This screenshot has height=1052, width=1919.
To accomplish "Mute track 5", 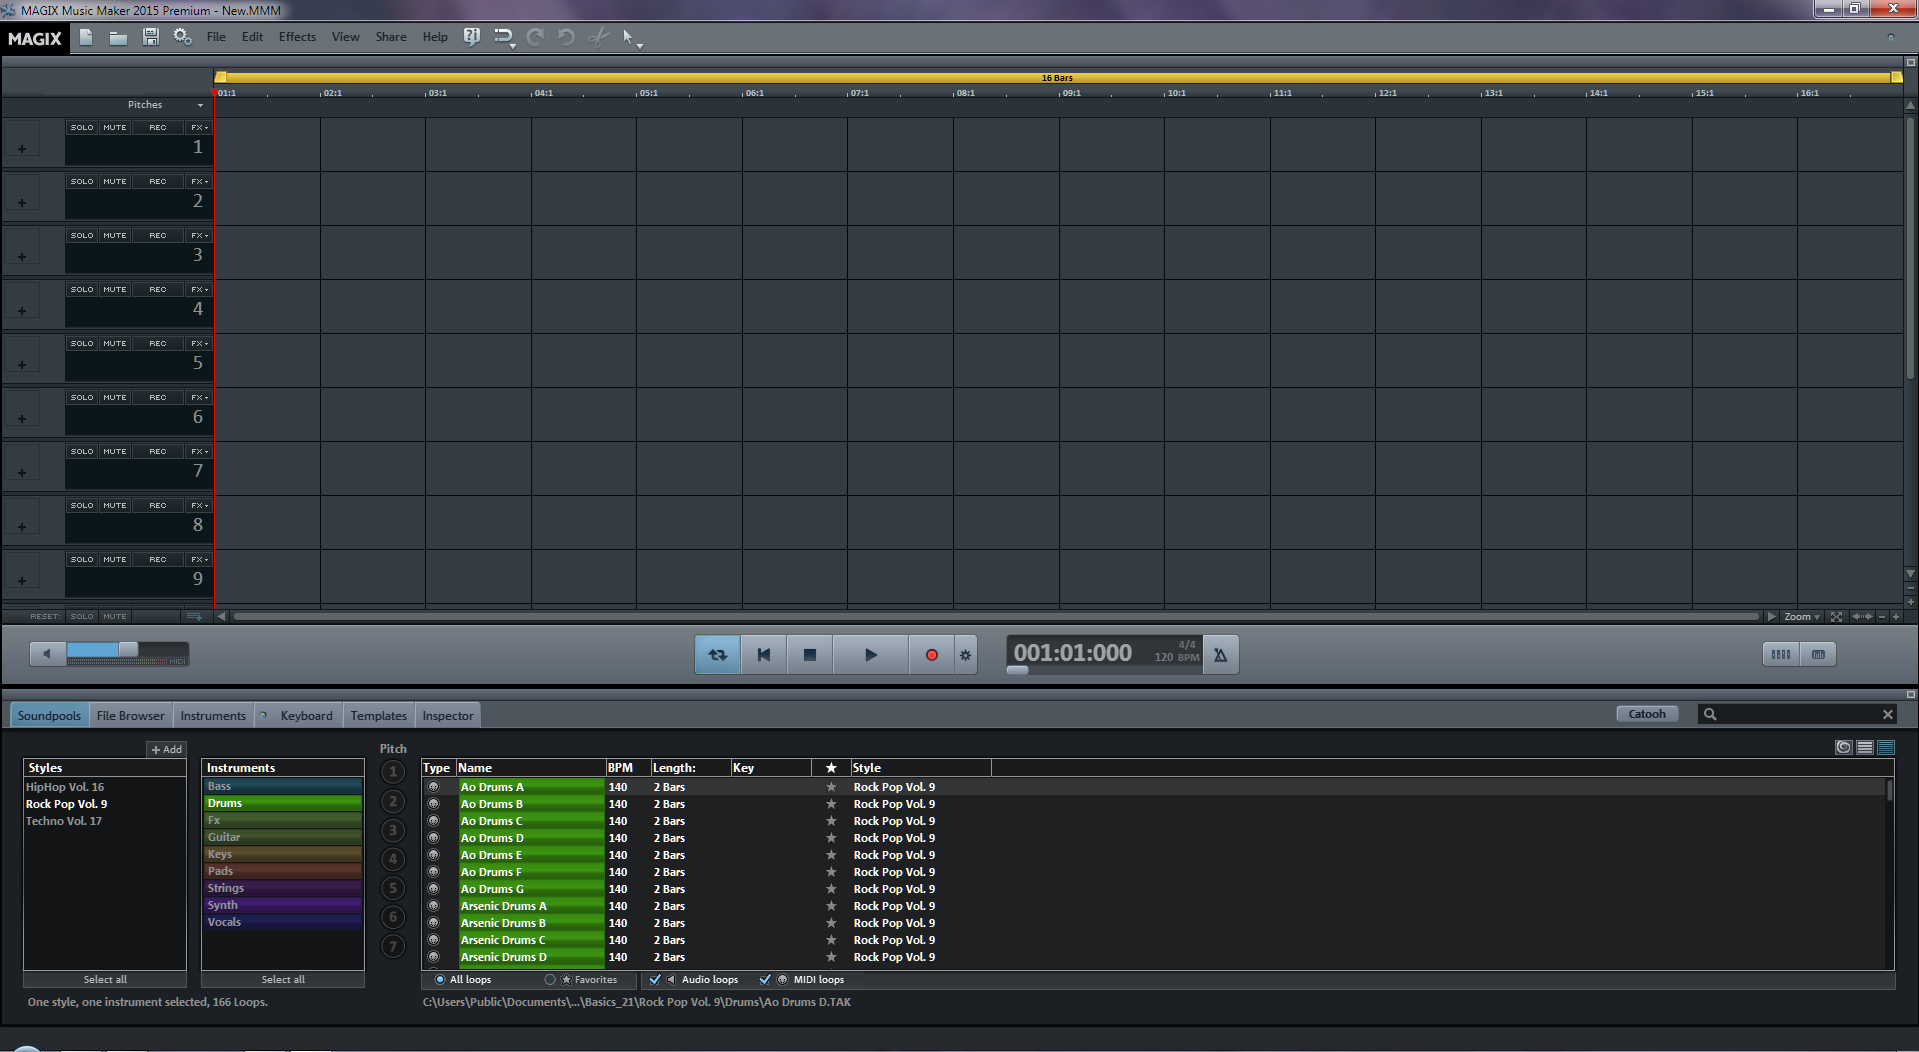I will (115, 343).
